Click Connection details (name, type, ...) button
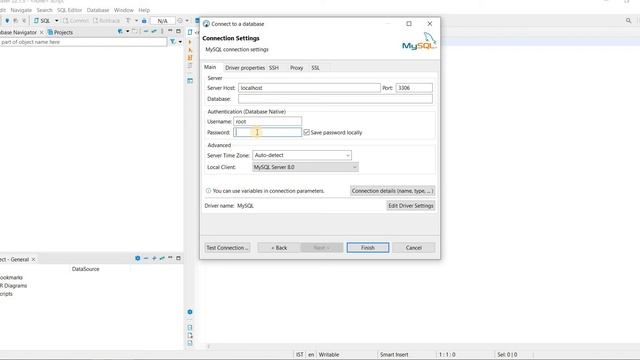The image size is (640, 360). (x=392, y=191)
